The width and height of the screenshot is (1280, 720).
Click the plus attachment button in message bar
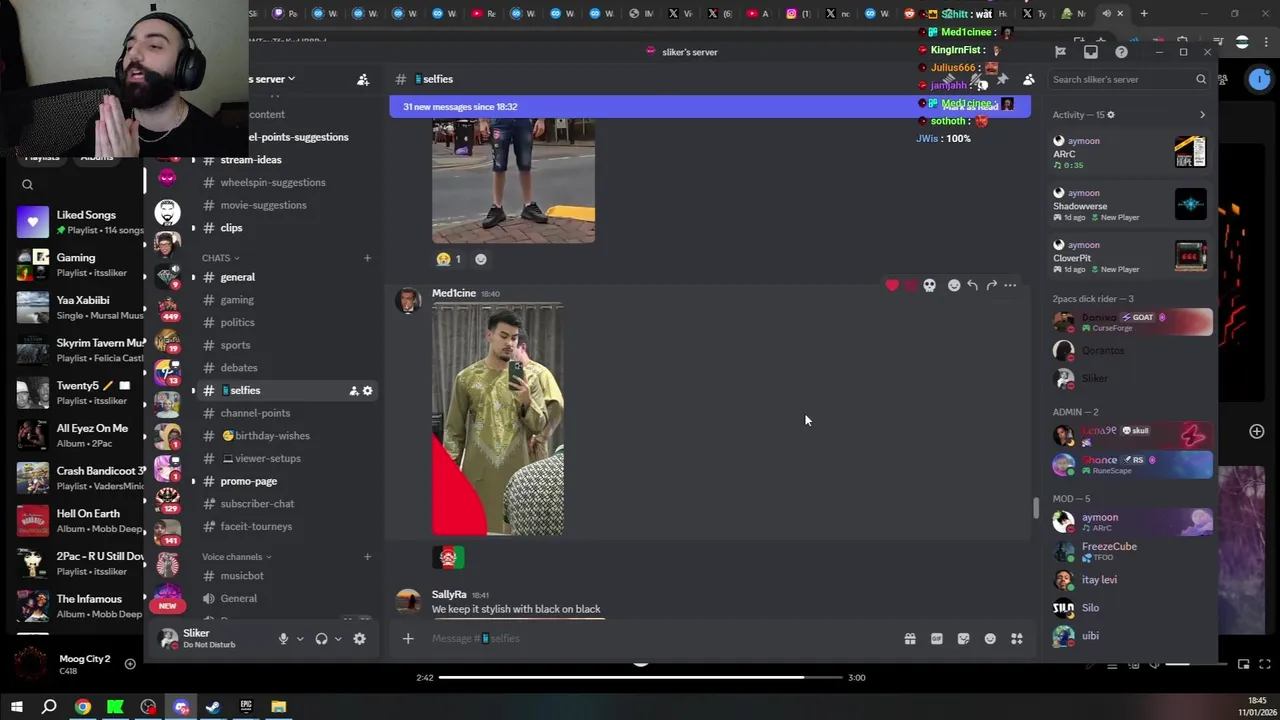408,638
